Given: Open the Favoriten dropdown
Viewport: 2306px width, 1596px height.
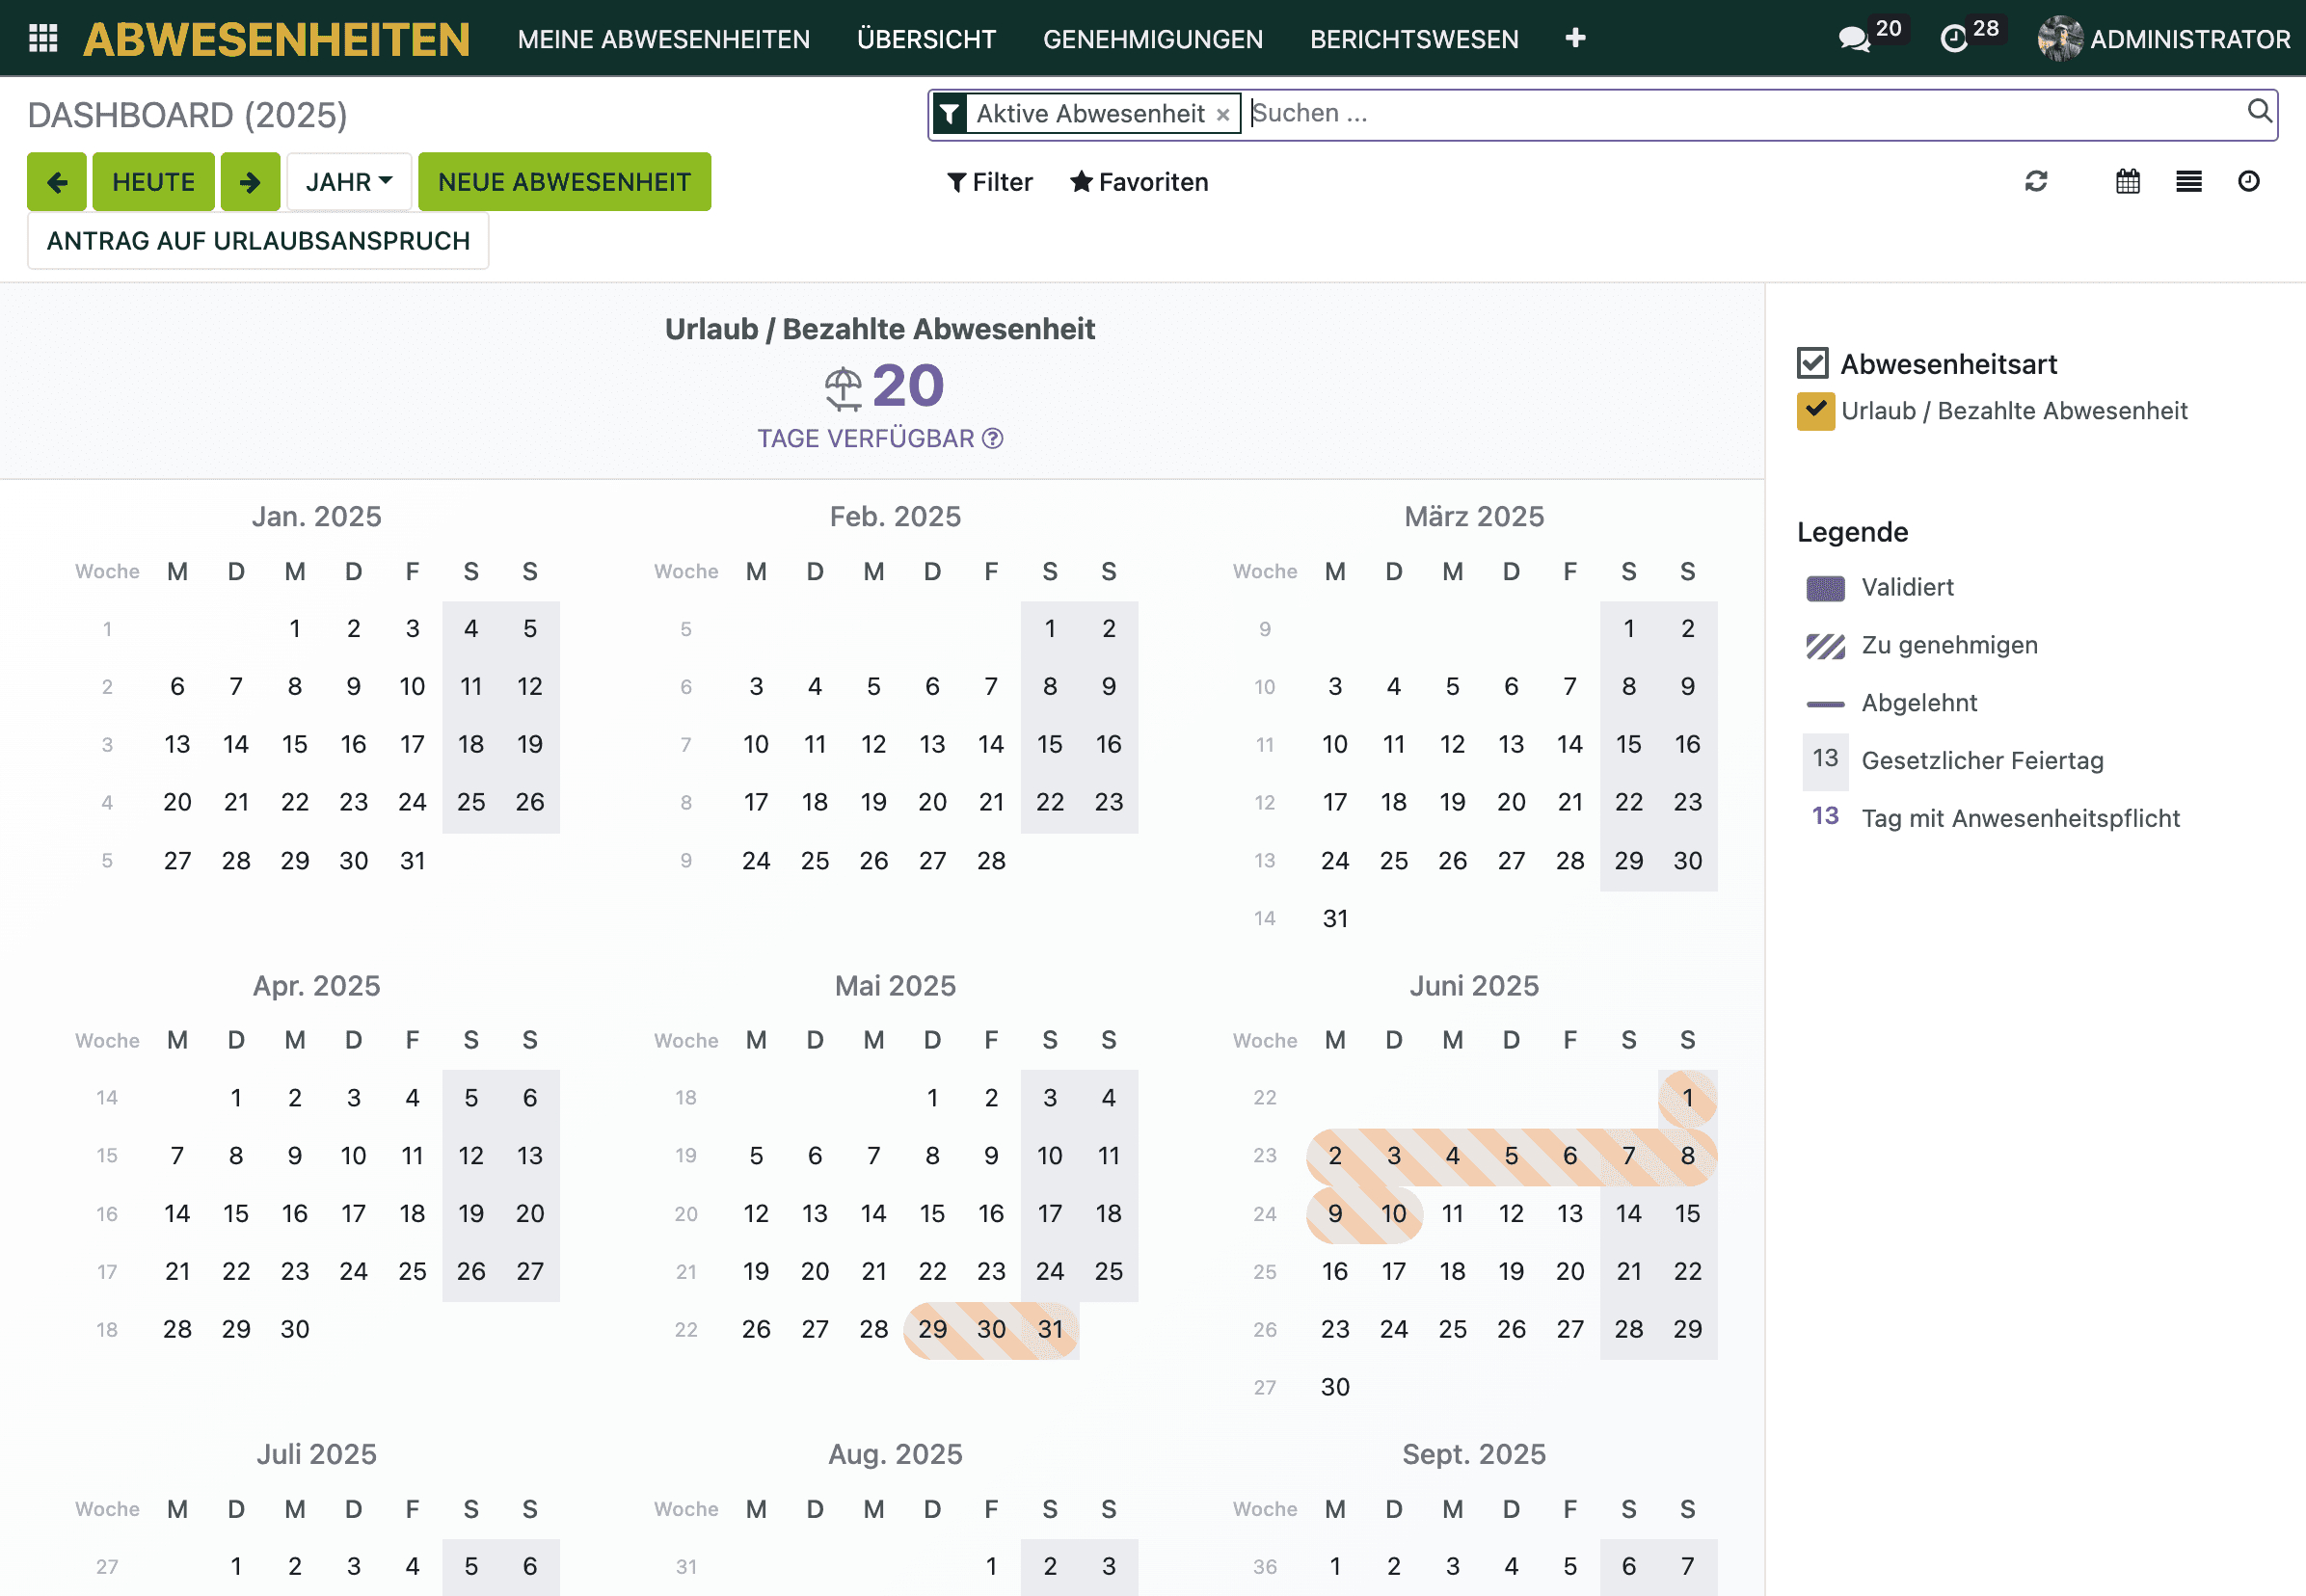Looking at the screenshot, I should 1139,182.
